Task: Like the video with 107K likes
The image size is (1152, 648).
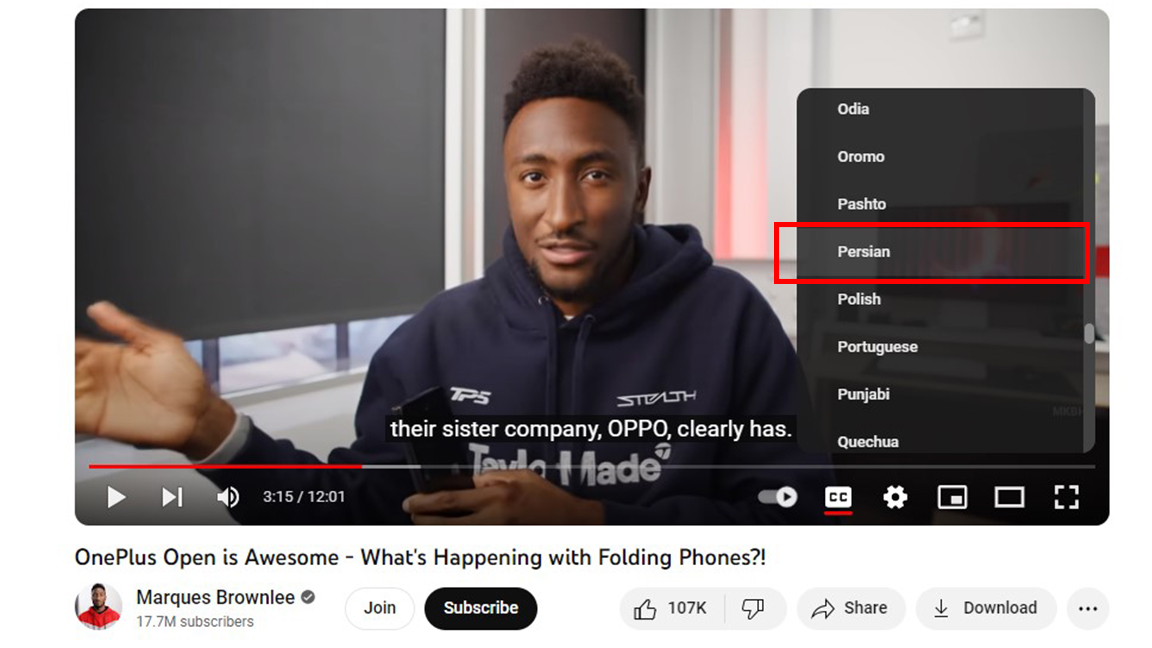Action: (x=672, y=608)
